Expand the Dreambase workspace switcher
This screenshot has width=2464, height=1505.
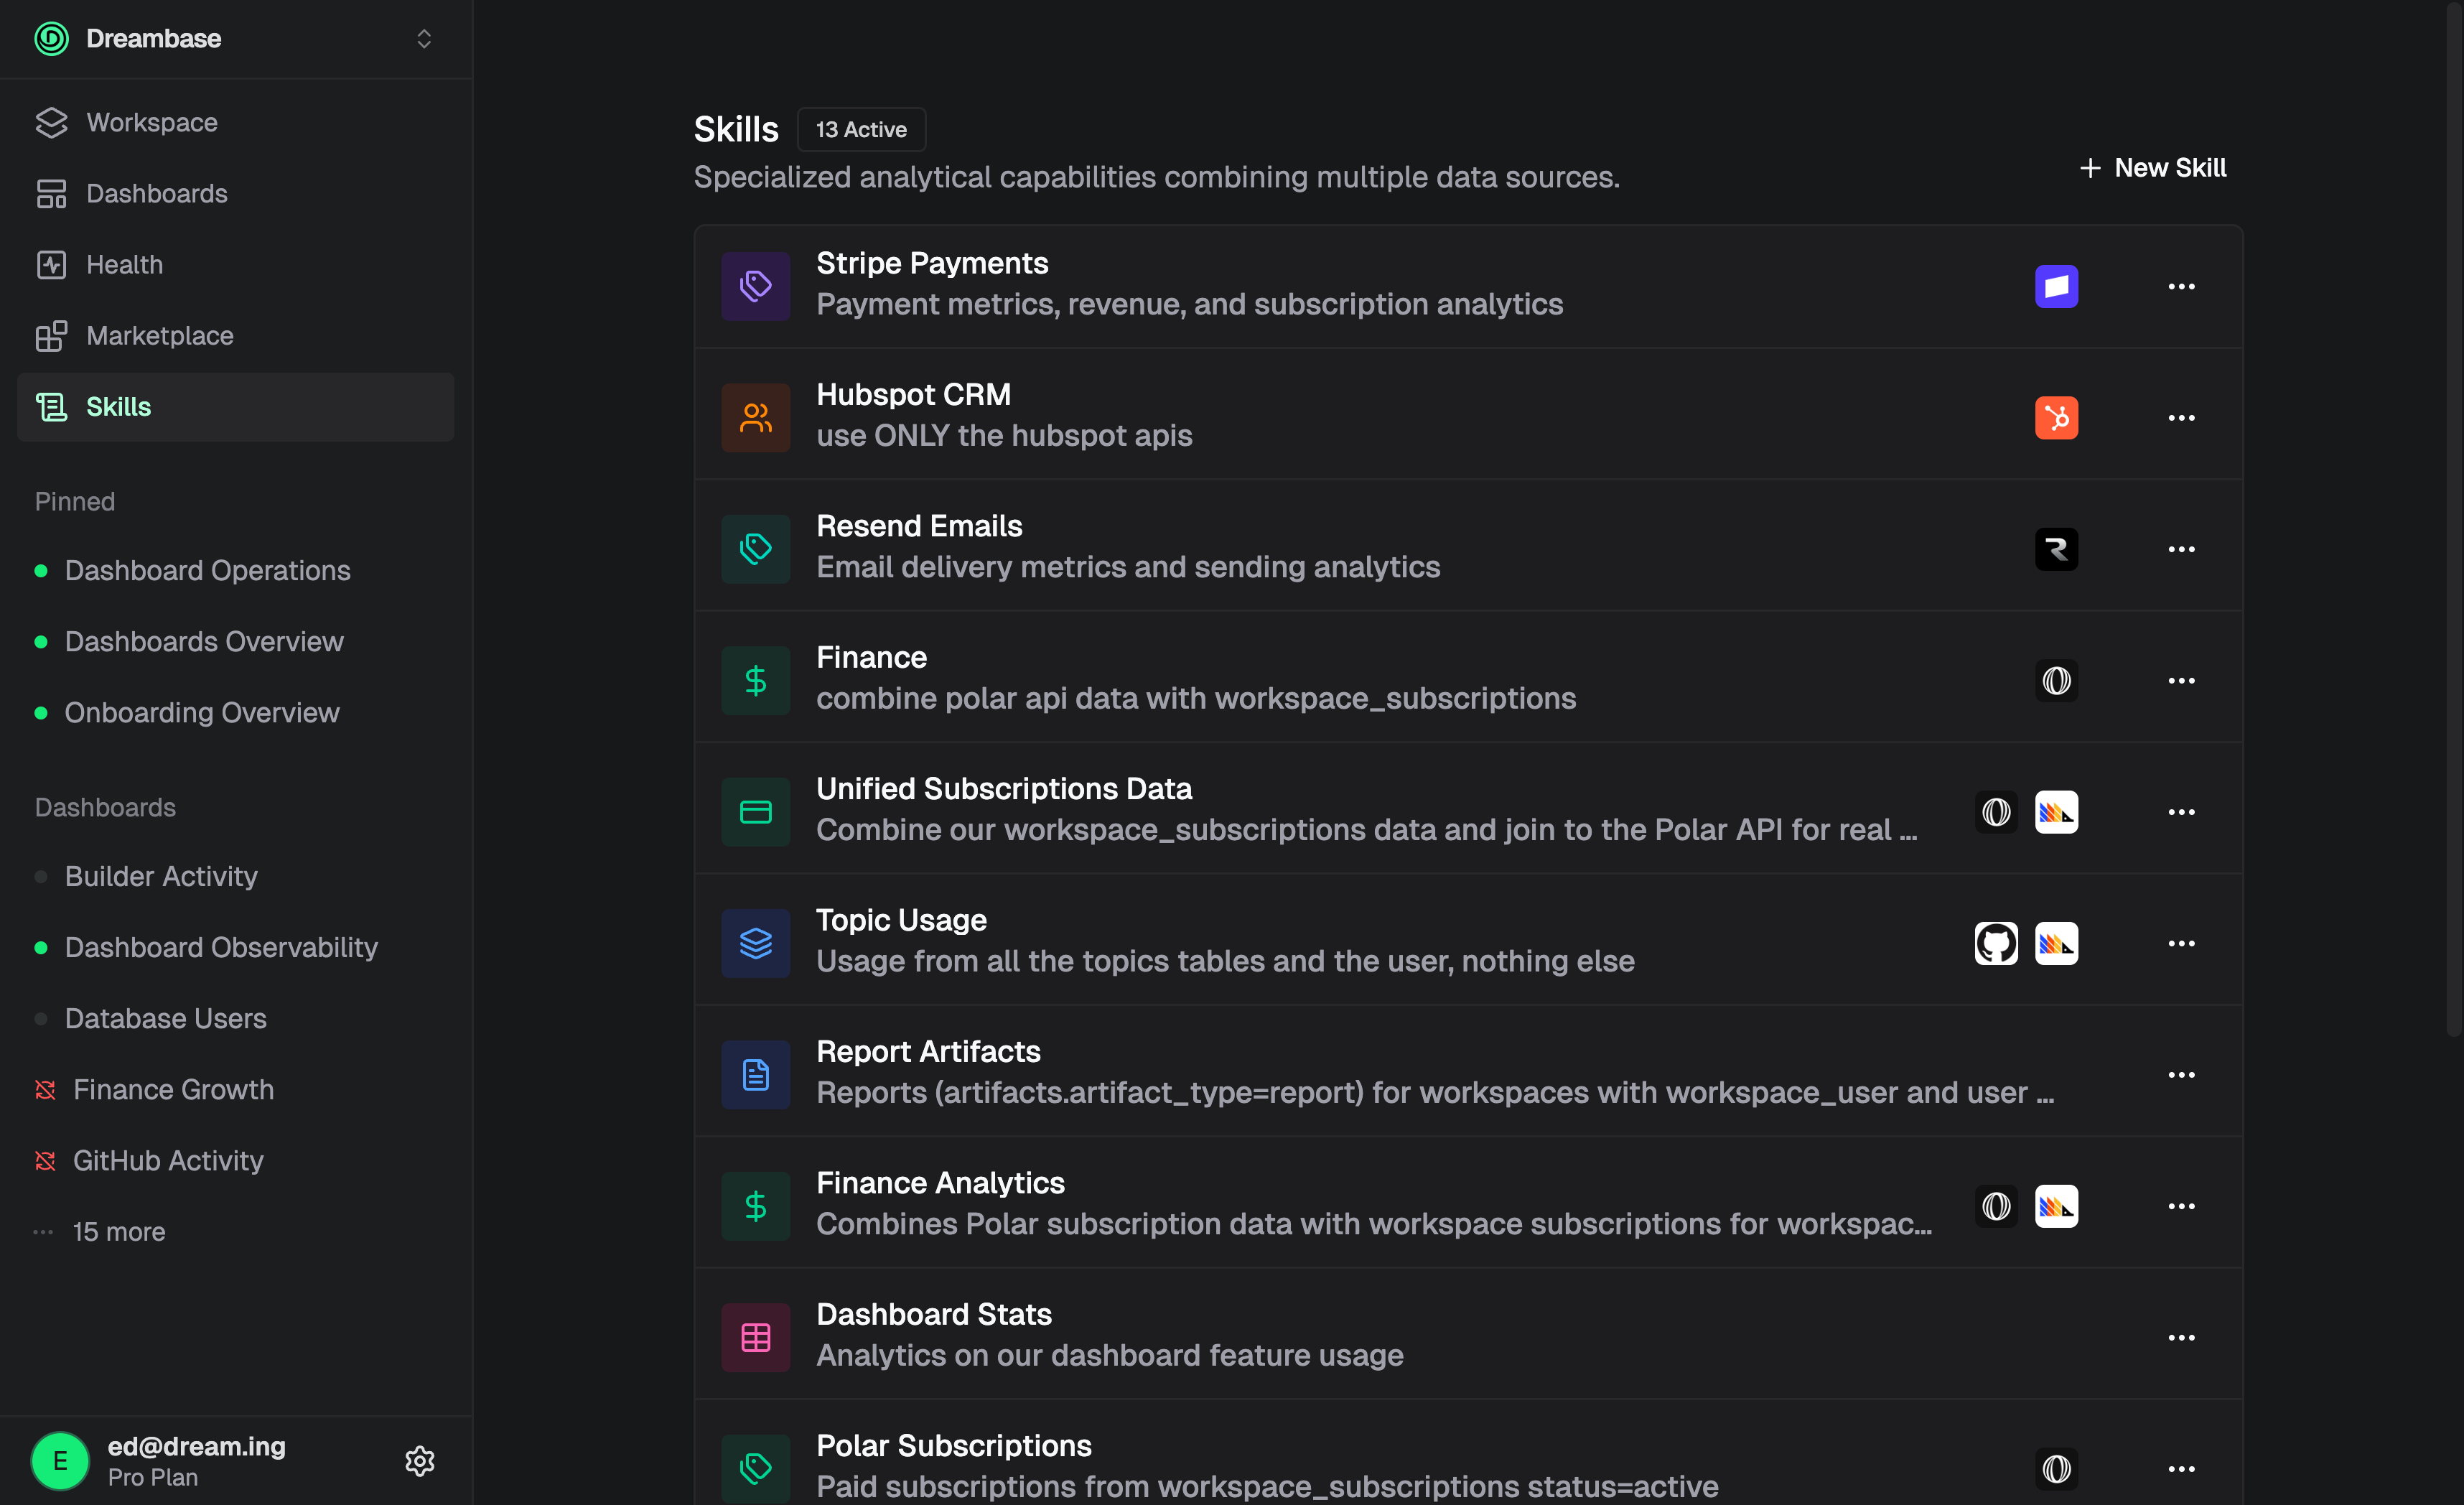423,38
